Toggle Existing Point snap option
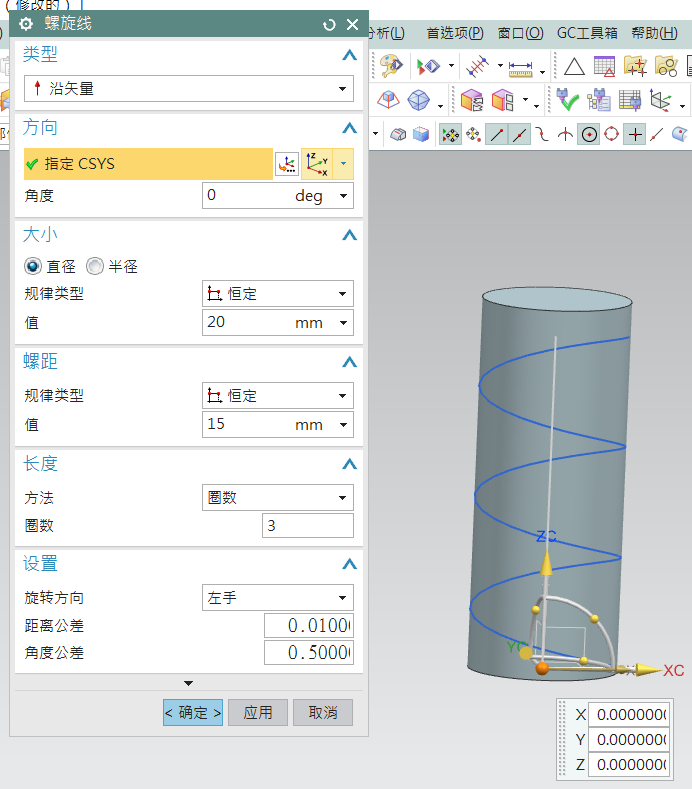Image resolution: width=692 pixels, height=789 pixels. click(x=635, y=134)
